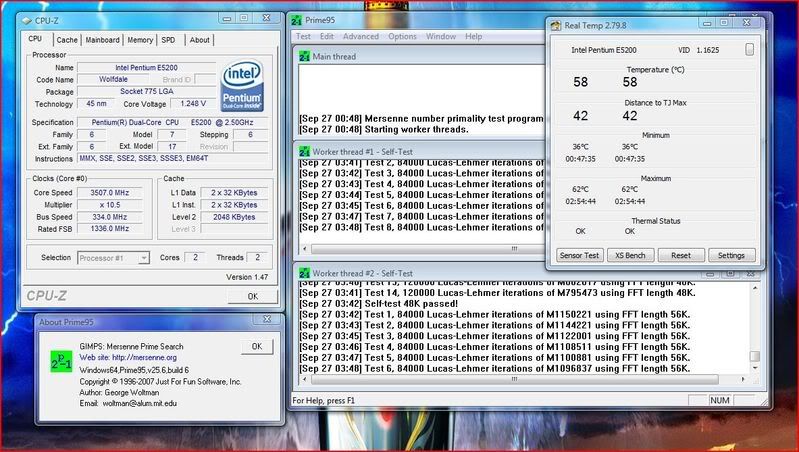
Task: Click the small button beside VID in Real Temp
Action: (749, 49)
